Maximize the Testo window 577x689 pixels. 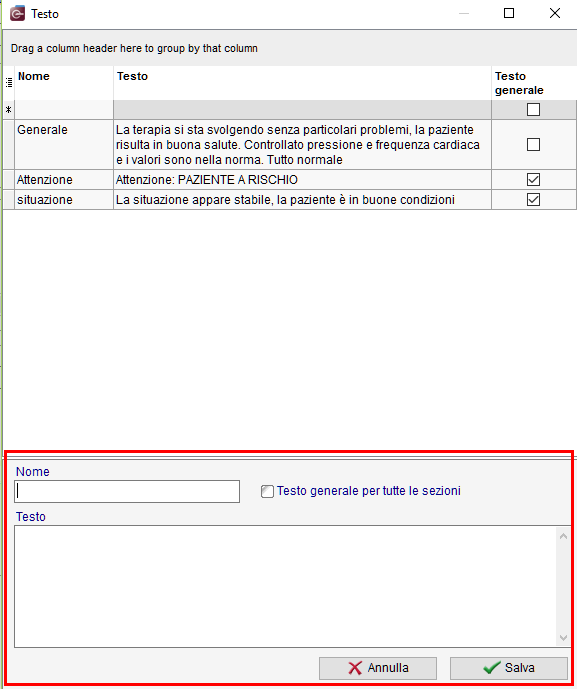pyautogui.click(x=509, y=13)
